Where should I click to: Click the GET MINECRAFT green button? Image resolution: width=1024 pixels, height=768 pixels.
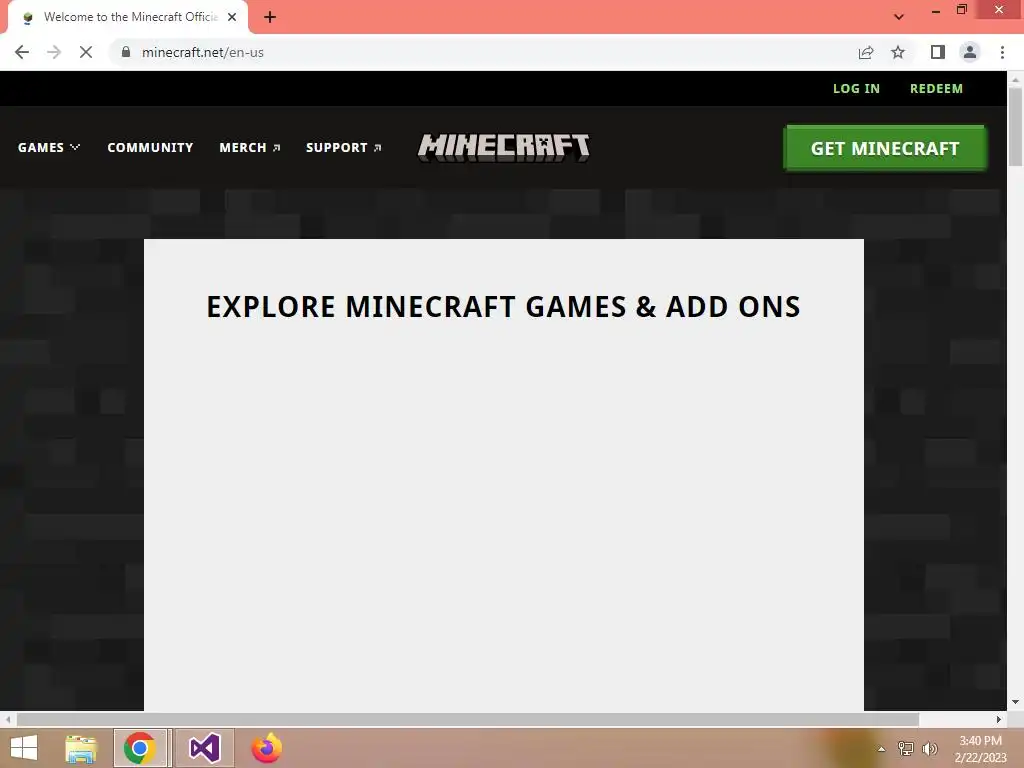click(885, 148)
